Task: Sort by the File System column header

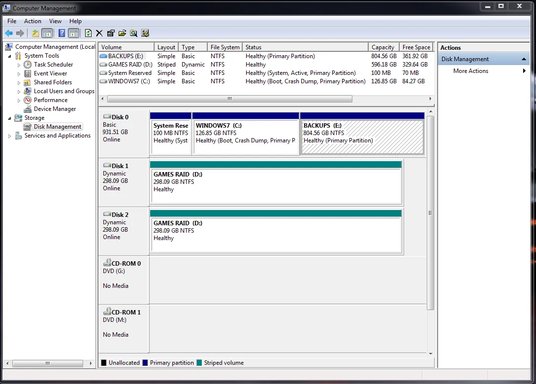Action: [x=225, y=47]
